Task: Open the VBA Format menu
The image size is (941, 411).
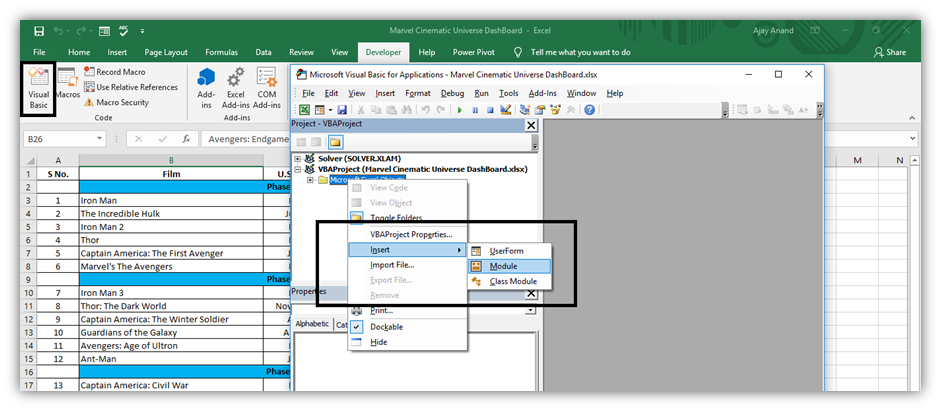Action: tap(418, 93)
